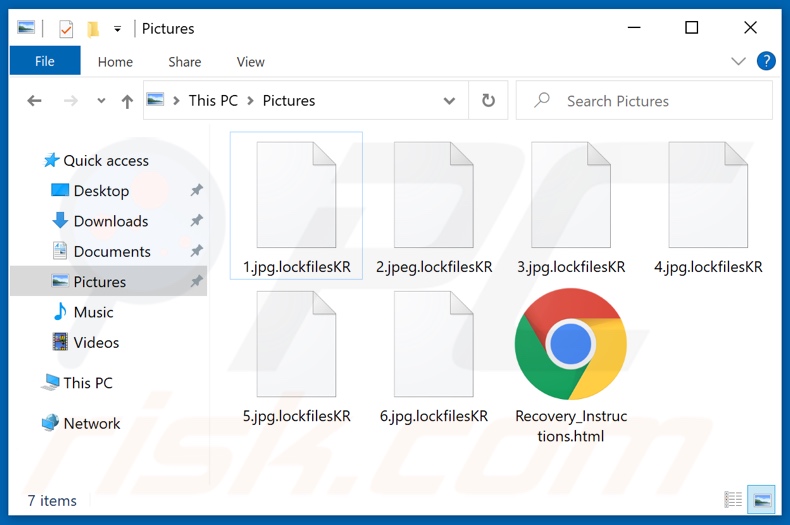
Task: Open the View ribbon tab
Action: 250,61
